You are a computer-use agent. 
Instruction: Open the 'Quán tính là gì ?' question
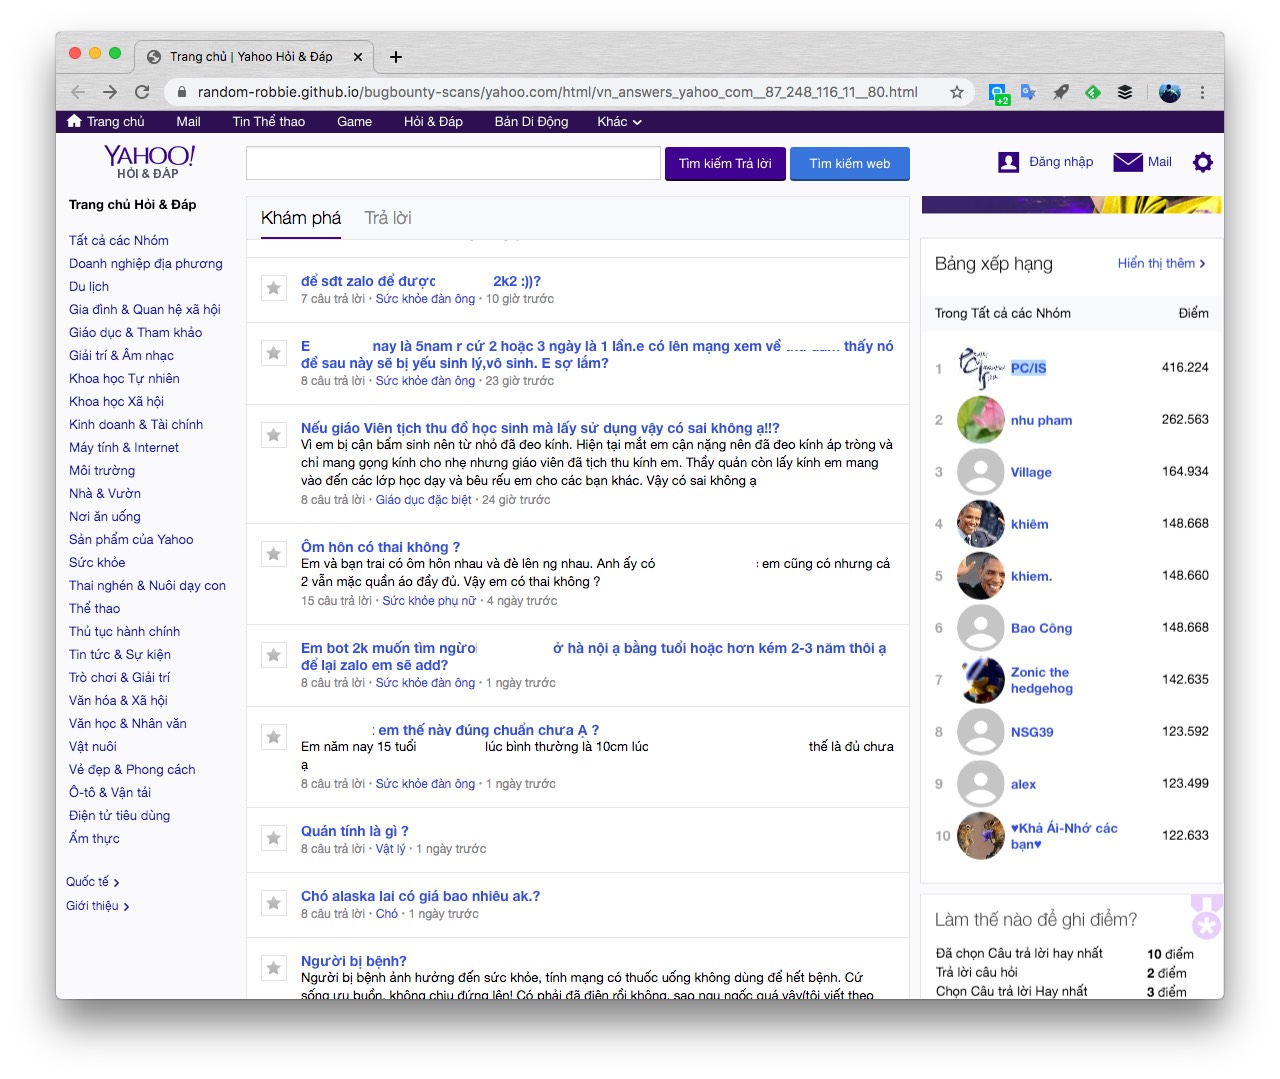[354, 831]
